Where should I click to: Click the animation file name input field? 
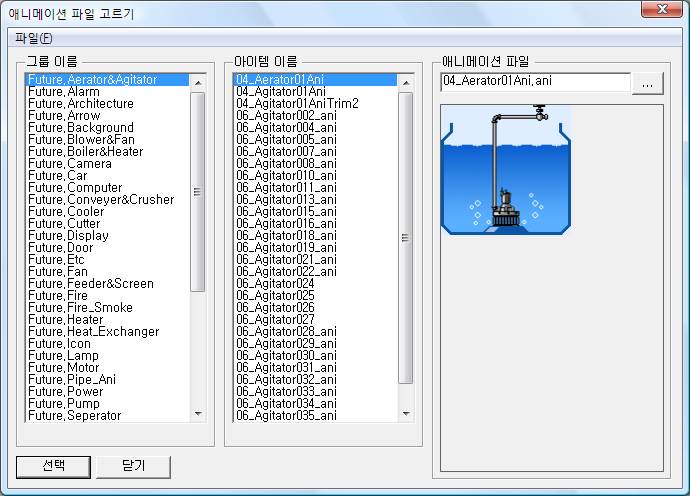tap(535, 82)
